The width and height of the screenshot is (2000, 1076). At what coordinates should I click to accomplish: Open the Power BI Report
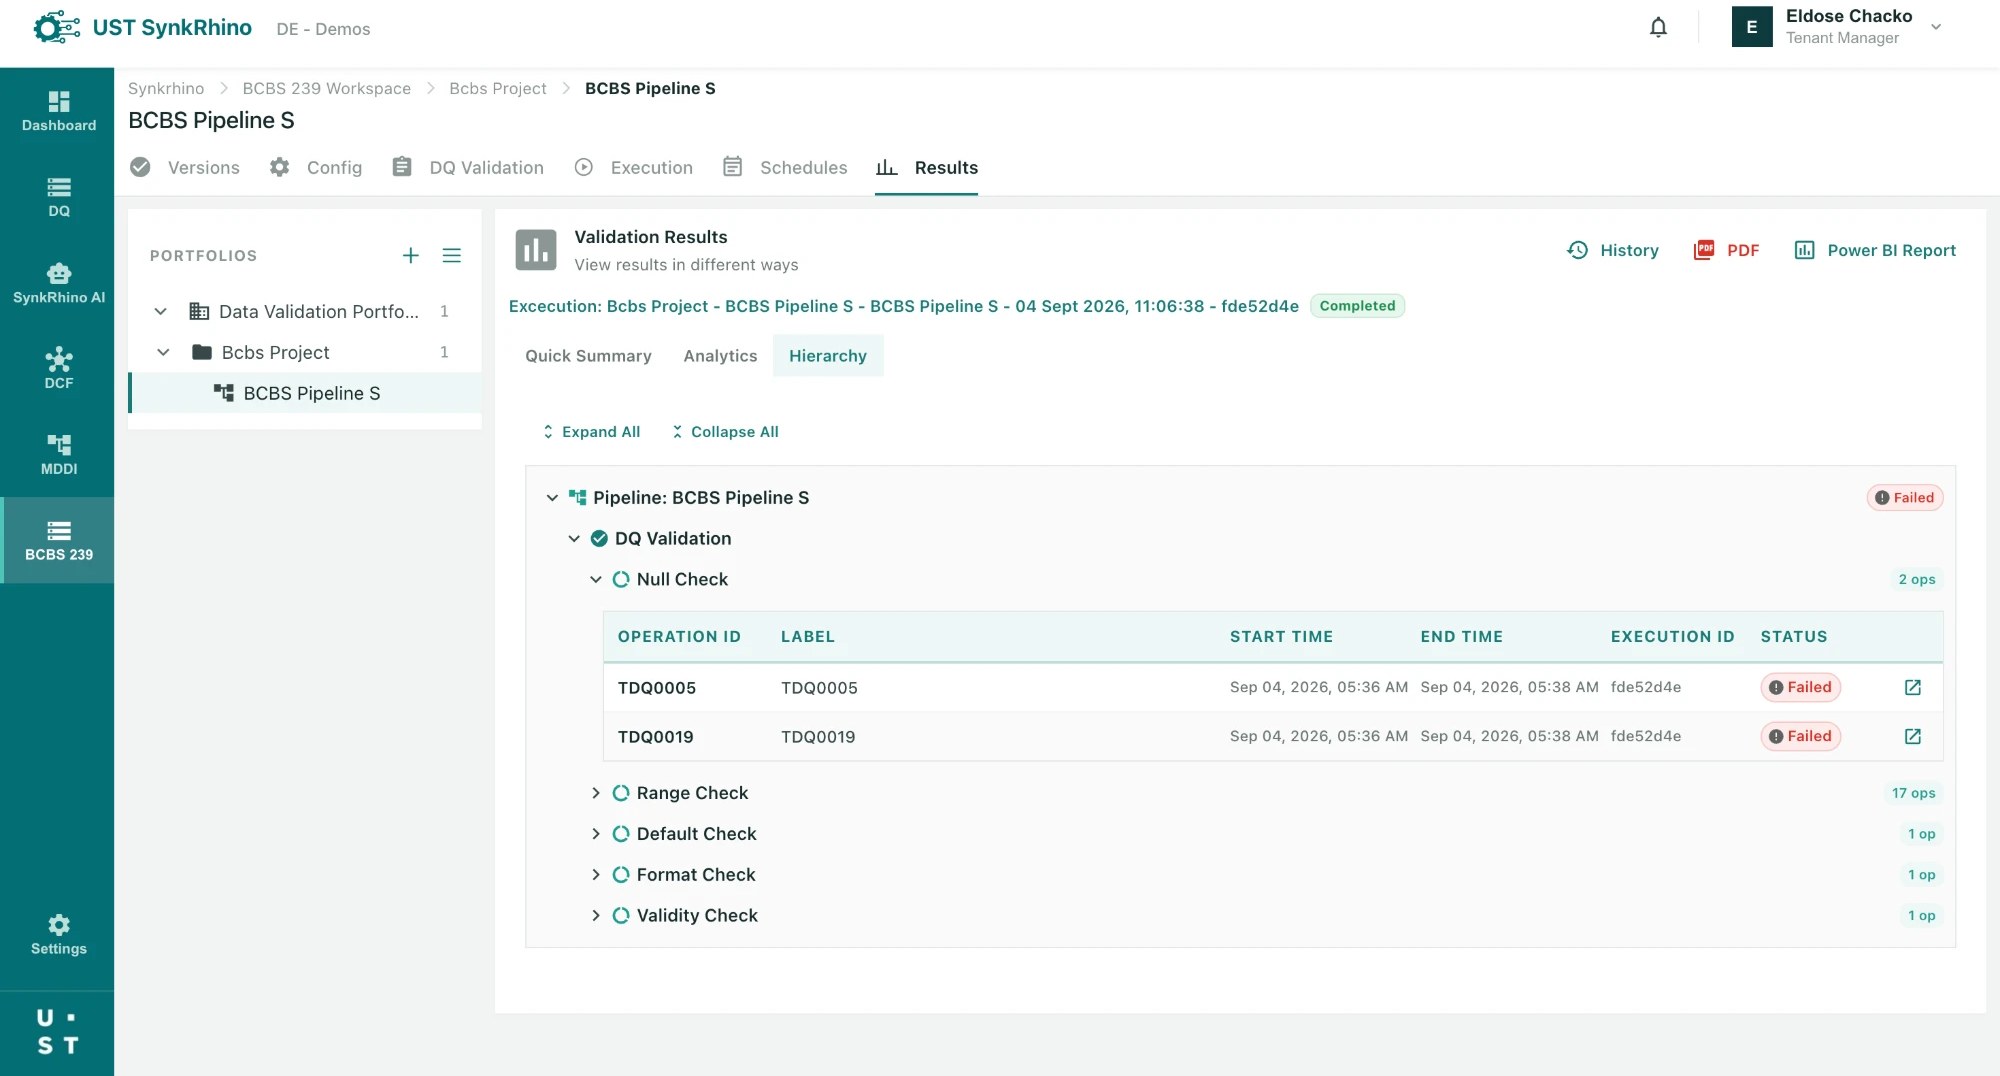[x=1875, y=250]
